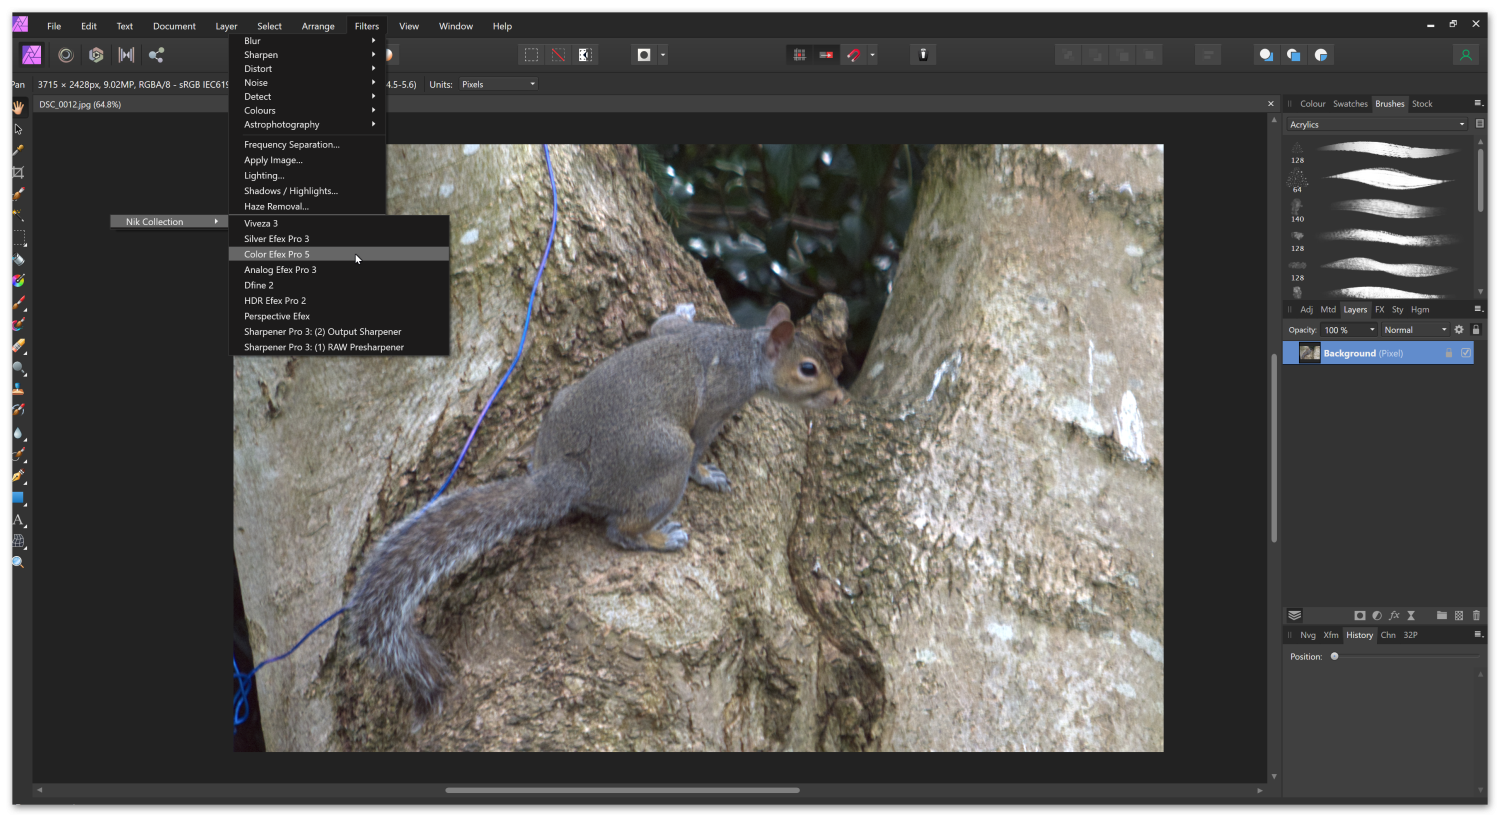Select the Artistic Text tool
The height and width of the screenshot is (817, 1500).
point(18,520)
